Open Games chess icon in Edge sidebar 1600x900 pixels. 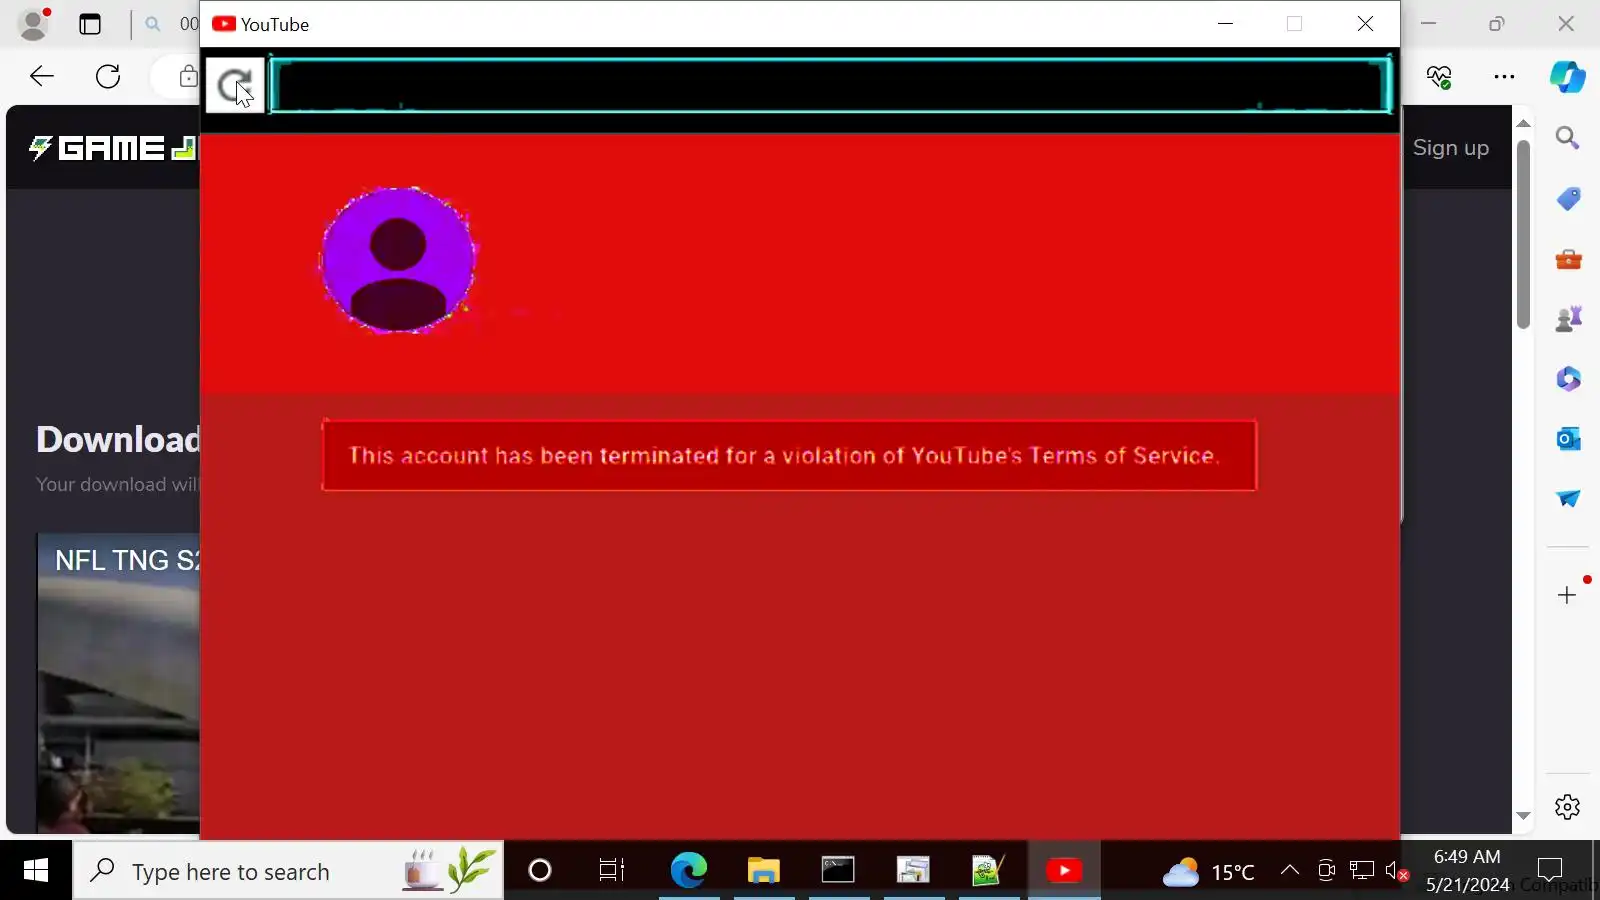1568,319
